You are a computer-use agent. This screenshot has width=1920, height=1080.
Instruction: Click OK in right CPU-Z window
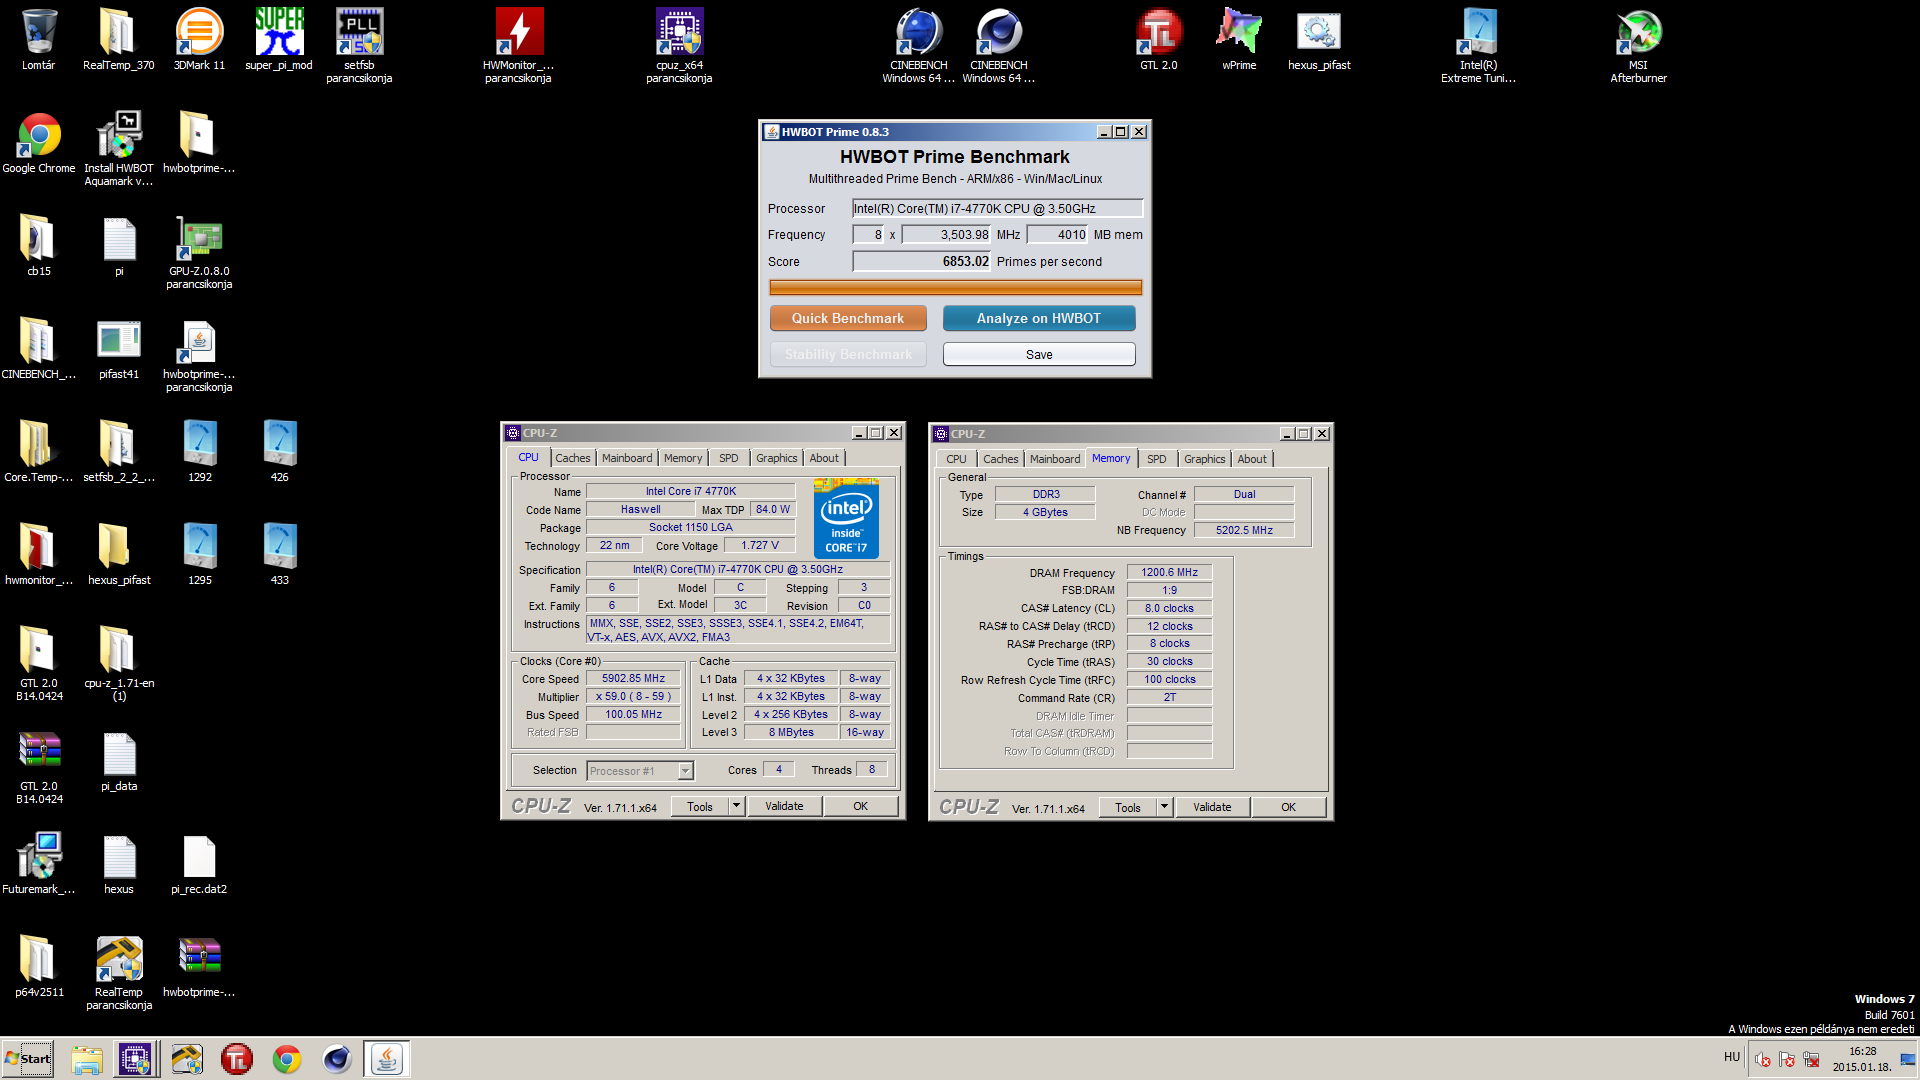click(x=1288, y=807)
